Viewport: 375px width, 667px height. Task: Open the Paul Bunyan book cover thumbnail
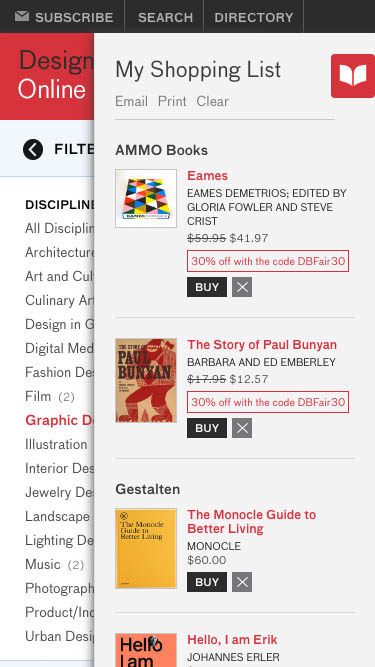(x=146, y=380)
